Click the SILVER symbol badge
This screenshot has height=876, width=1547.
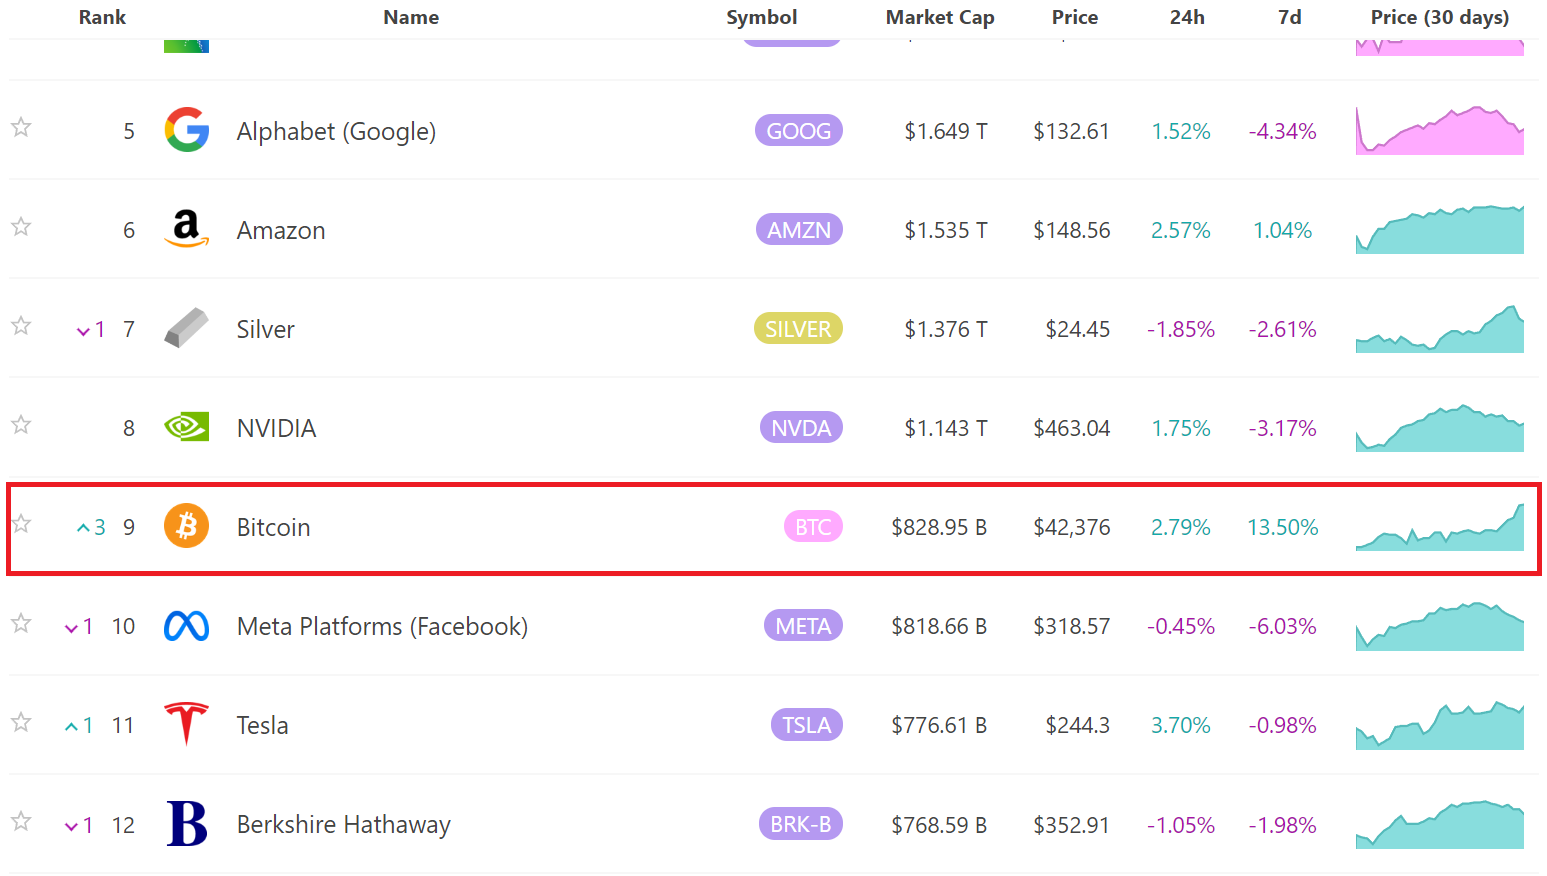pos(798,328)
